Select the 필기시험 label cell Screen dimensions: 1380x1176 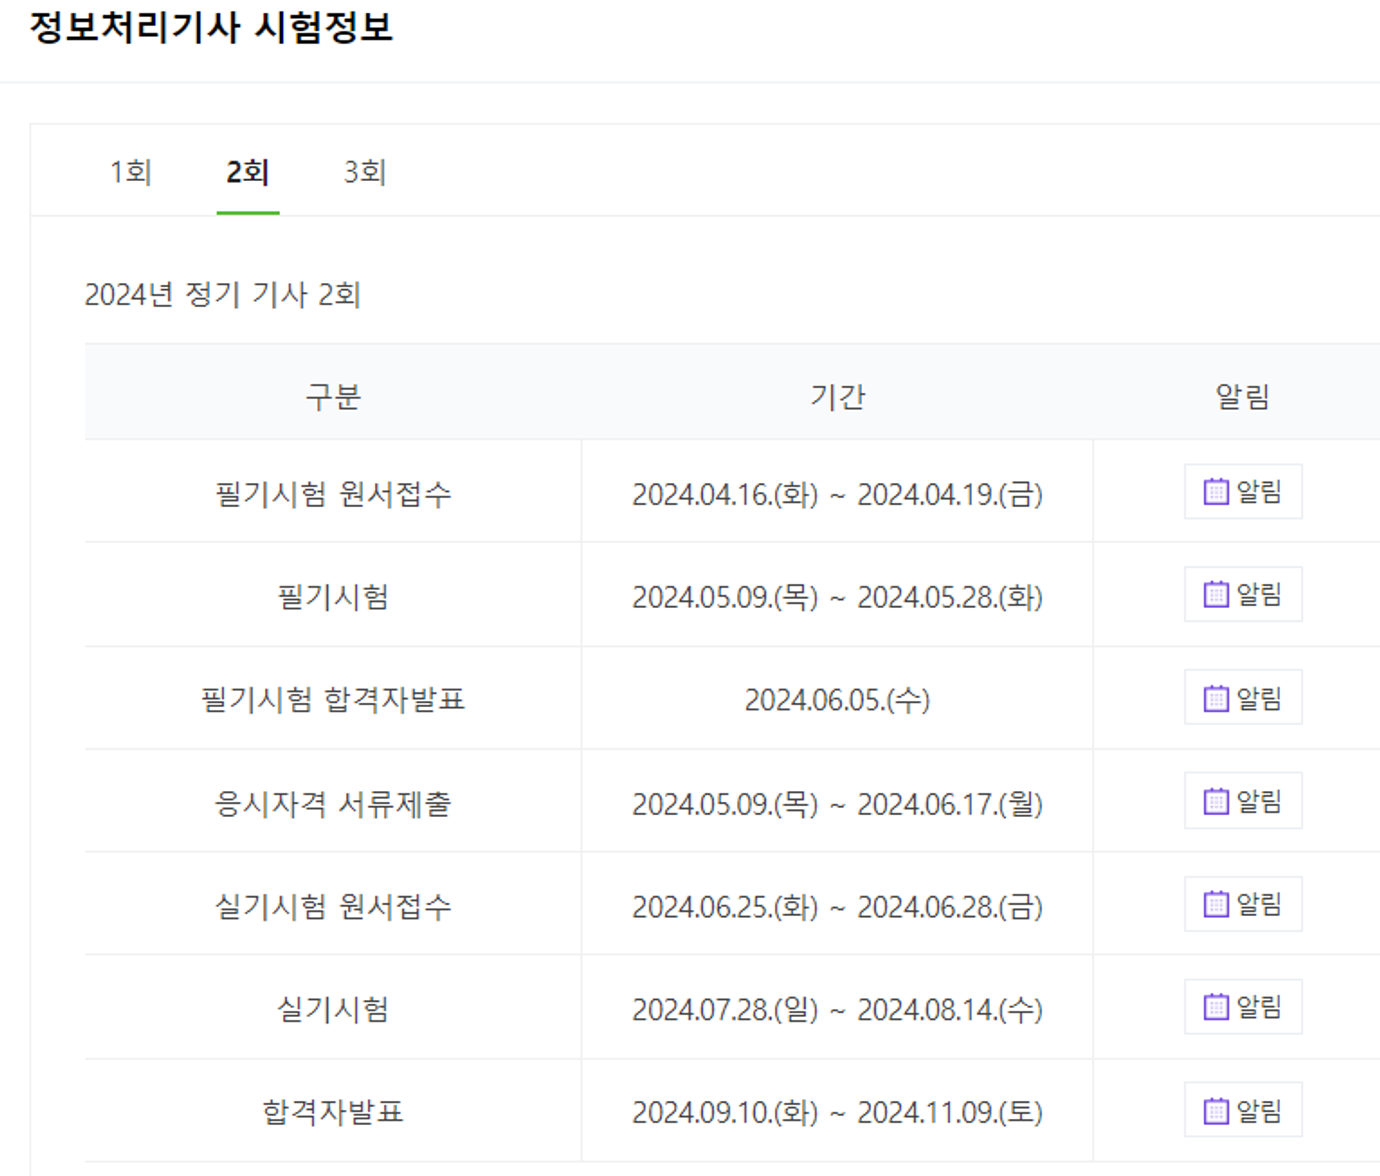(333, 597)
